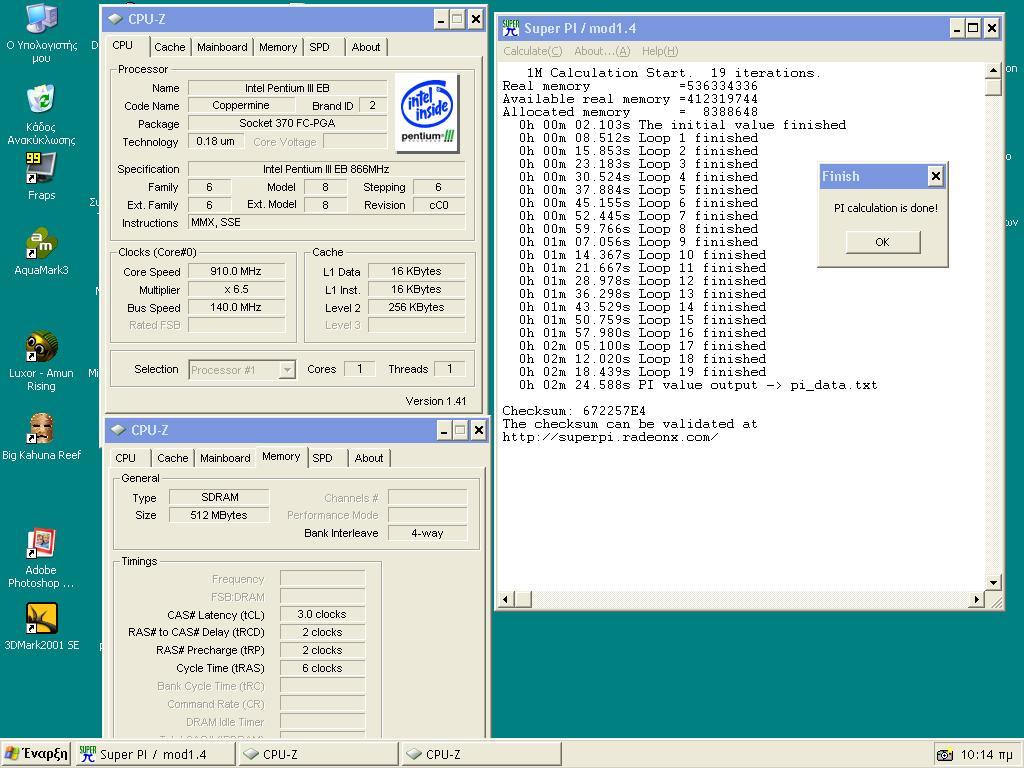Click OK in the Finish dialog

click(882, 242)
